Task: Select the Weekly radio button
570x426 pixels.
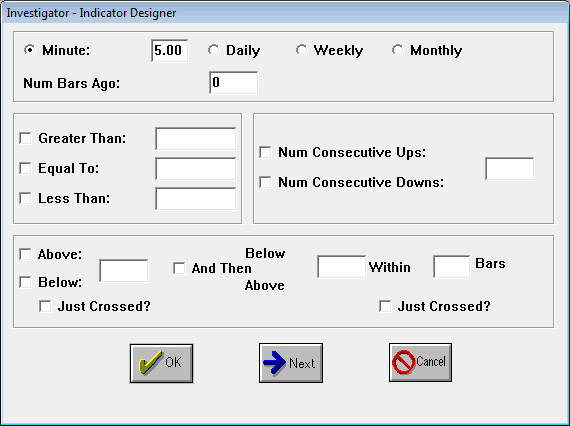Action: (x=301, y=50)
